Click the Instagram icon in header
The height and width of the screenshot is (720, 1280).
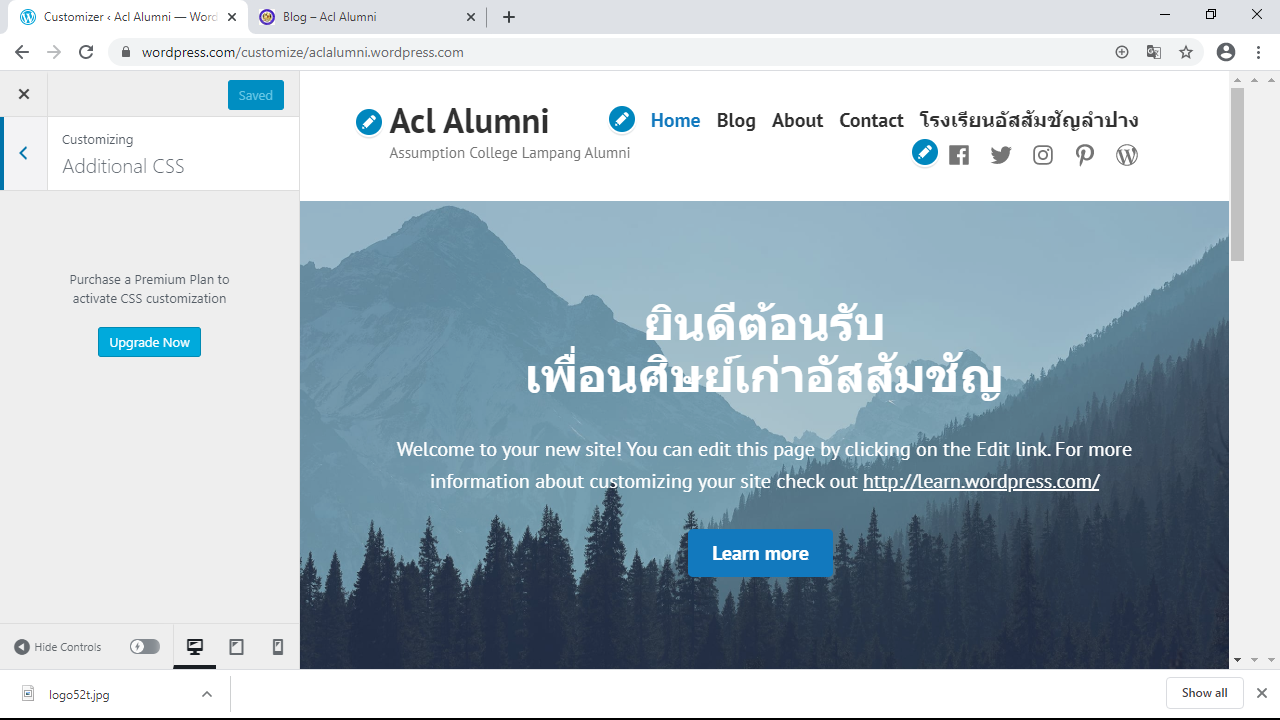tap(1043, 155)
